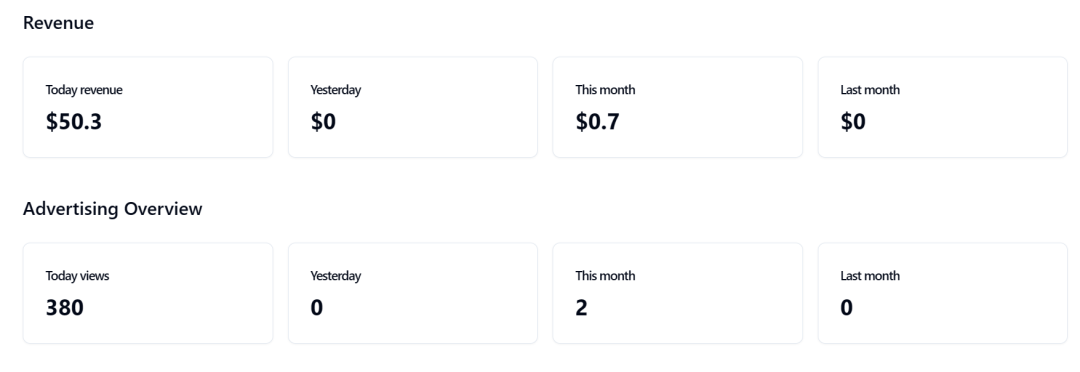The width and height of the screenshot is (1080, 372).
Task: Select the Last month views count 0
Action: click(847, 307)
